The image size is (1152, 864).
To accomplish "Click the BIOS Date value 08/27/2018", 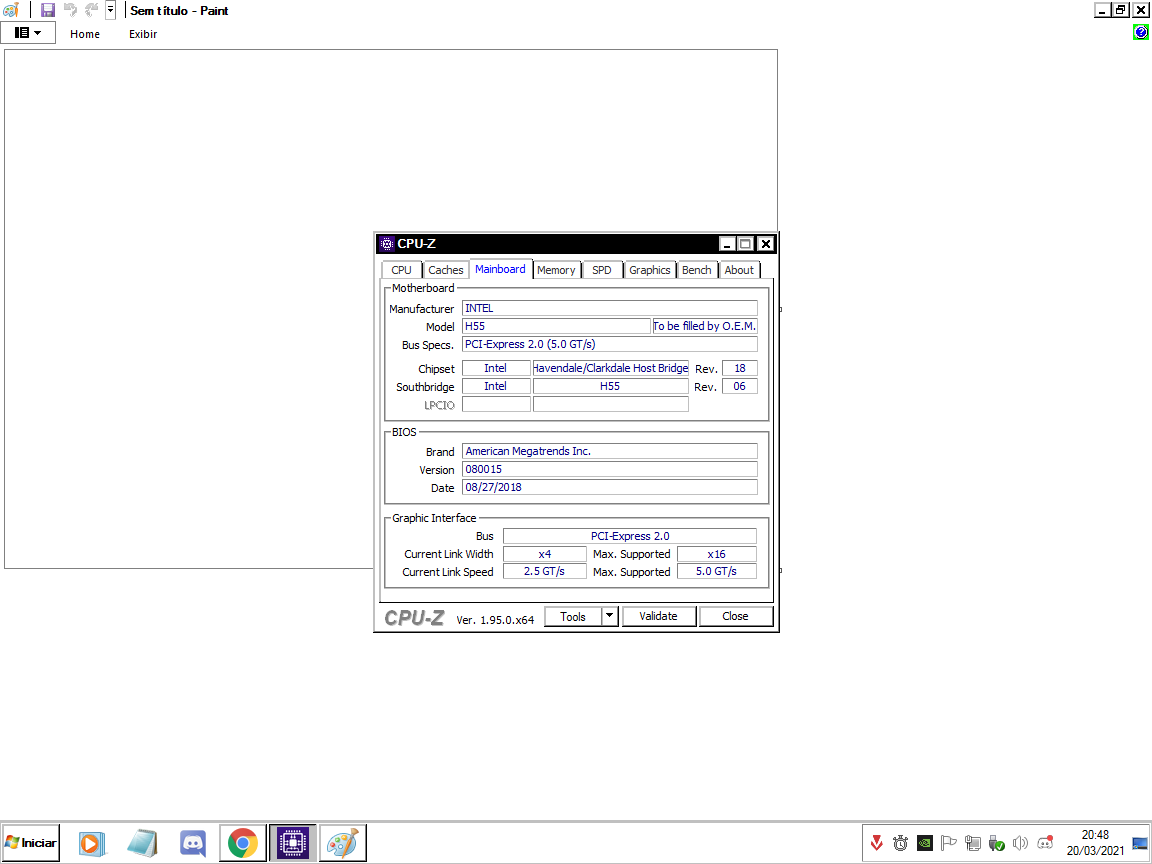I will (610, 487).
